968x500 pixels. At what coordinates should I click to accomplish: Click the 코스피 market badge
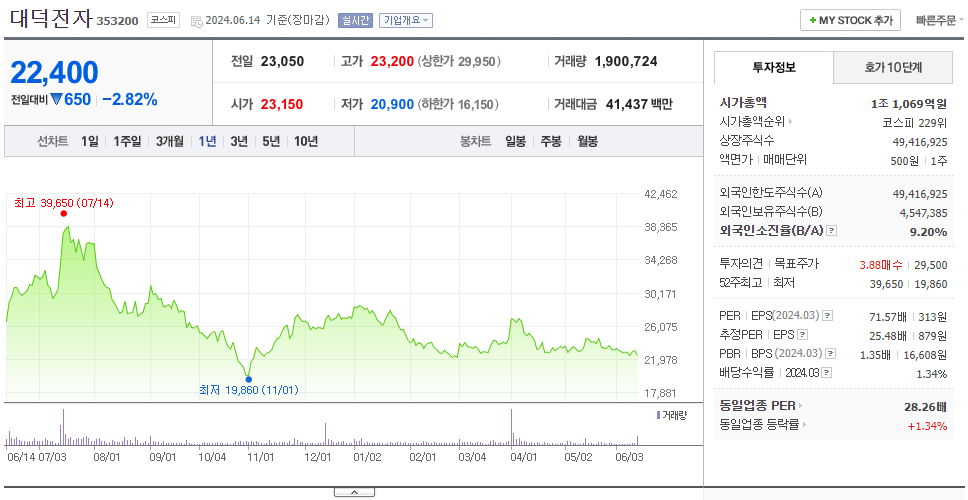(x=163, y=20)
